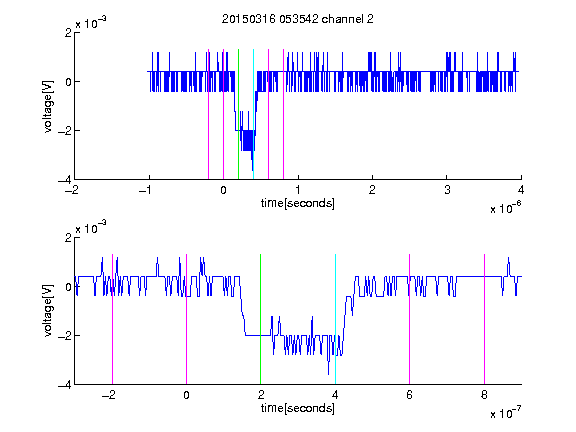The image size is (576, 432).
Task: Click the rightmost magenta line in the top plot
Action: click(x=283, y=114)
